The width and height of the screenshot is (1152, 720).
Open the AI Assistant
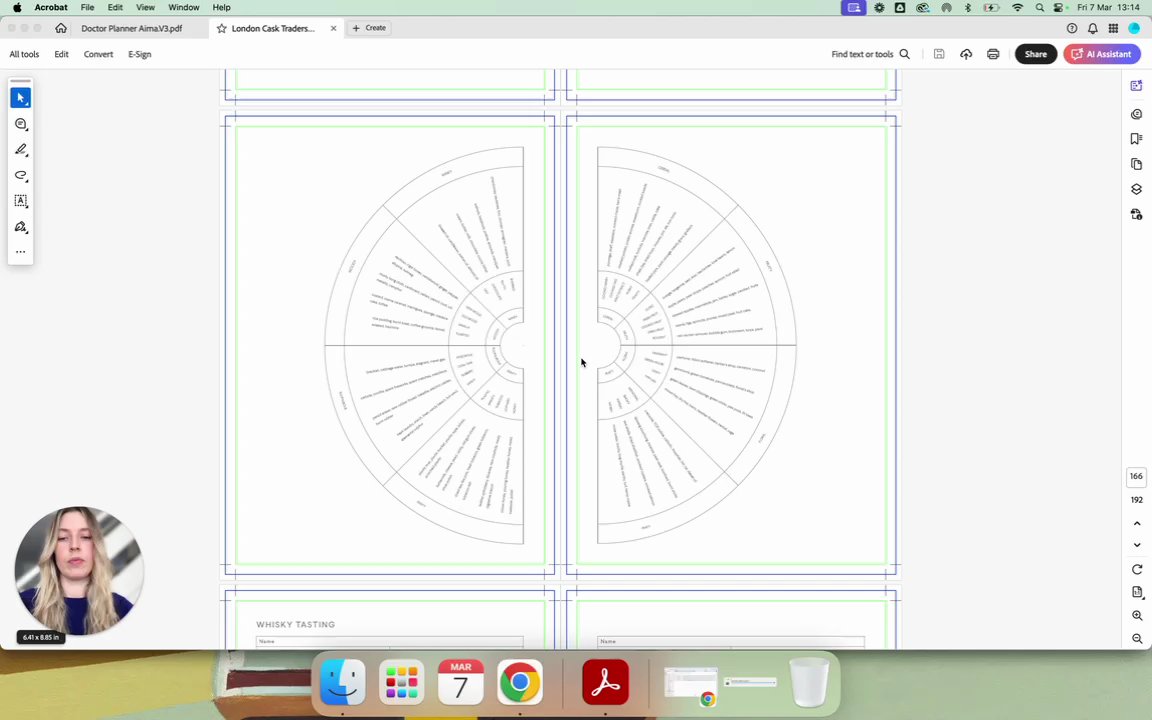(x=1102, y=54)
